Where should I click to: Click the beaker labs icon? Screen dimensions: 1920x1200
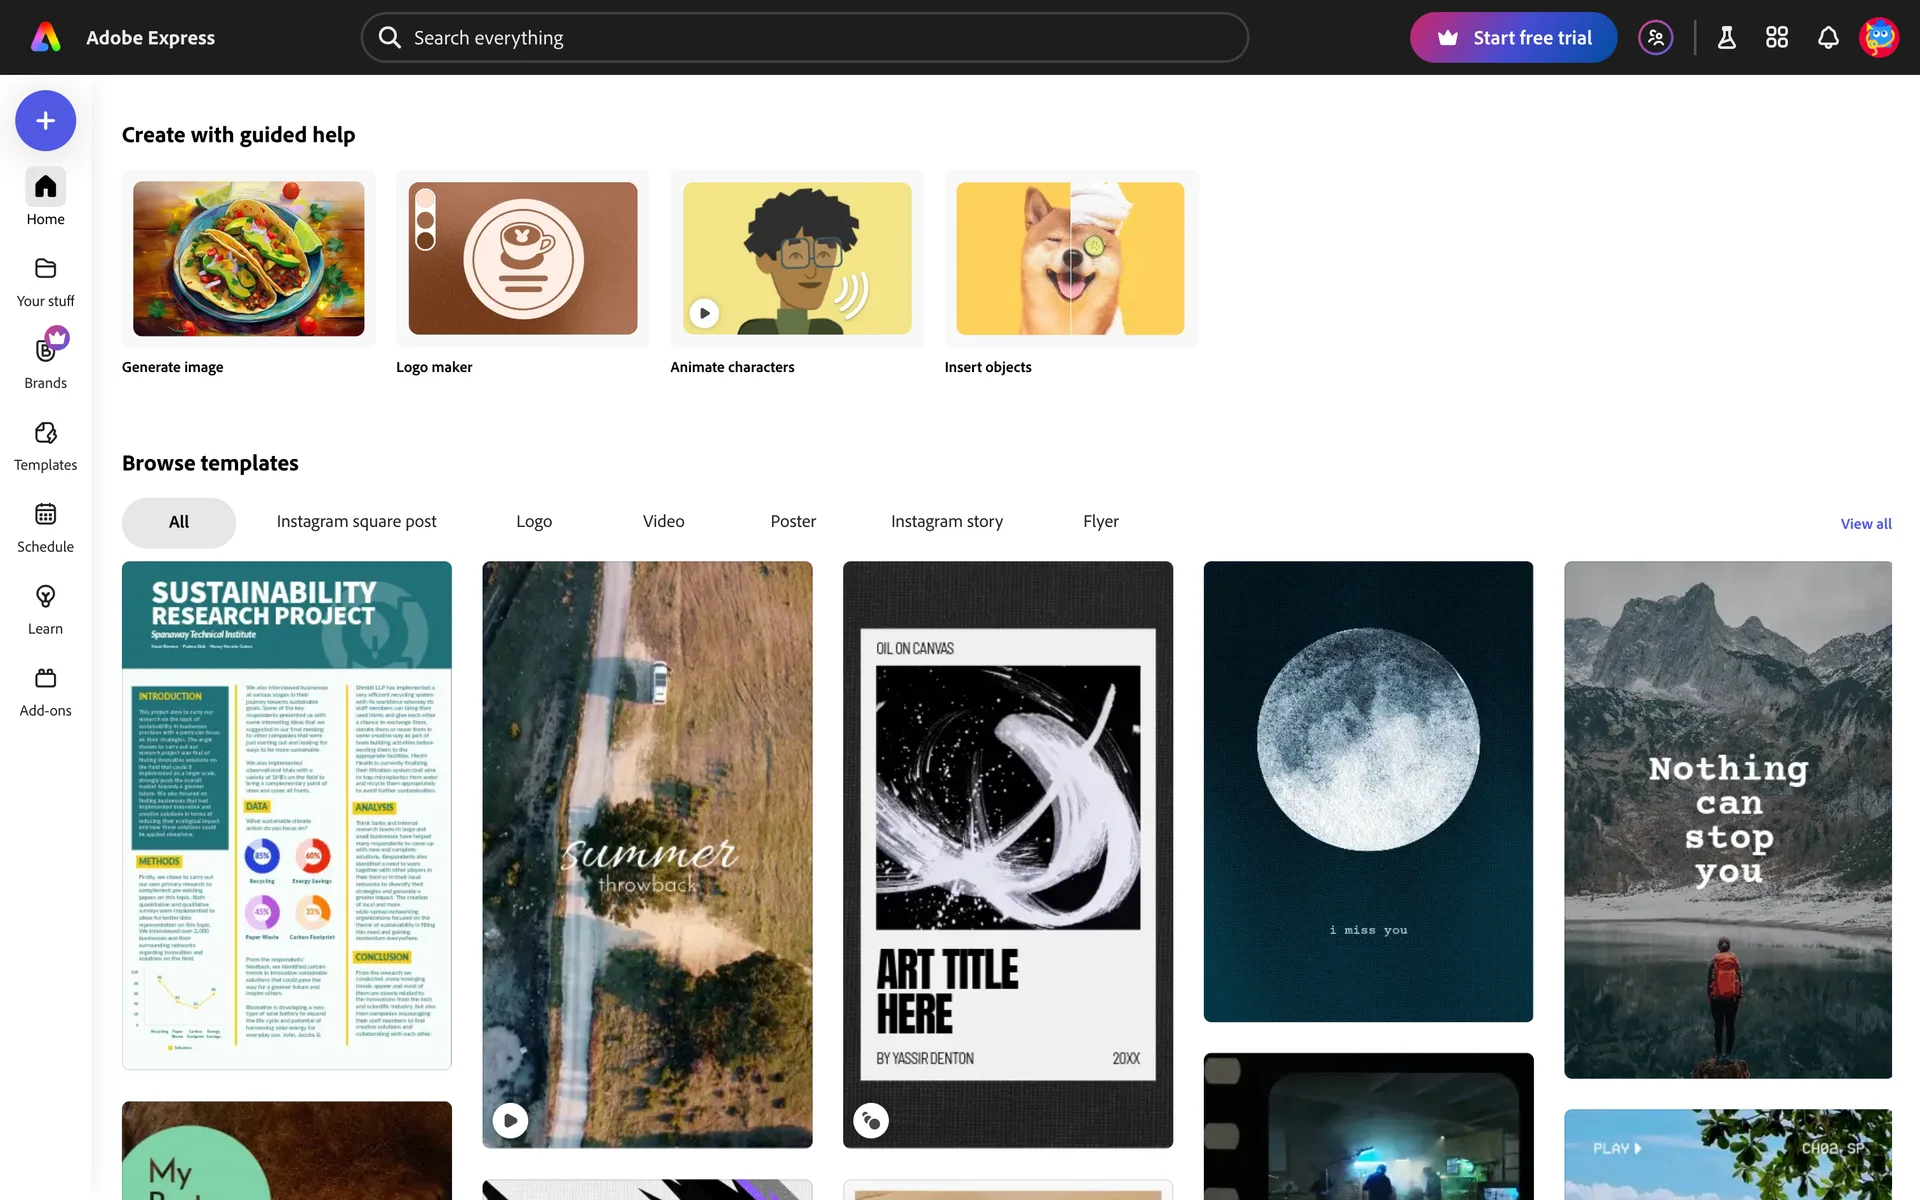point(1726,38)
